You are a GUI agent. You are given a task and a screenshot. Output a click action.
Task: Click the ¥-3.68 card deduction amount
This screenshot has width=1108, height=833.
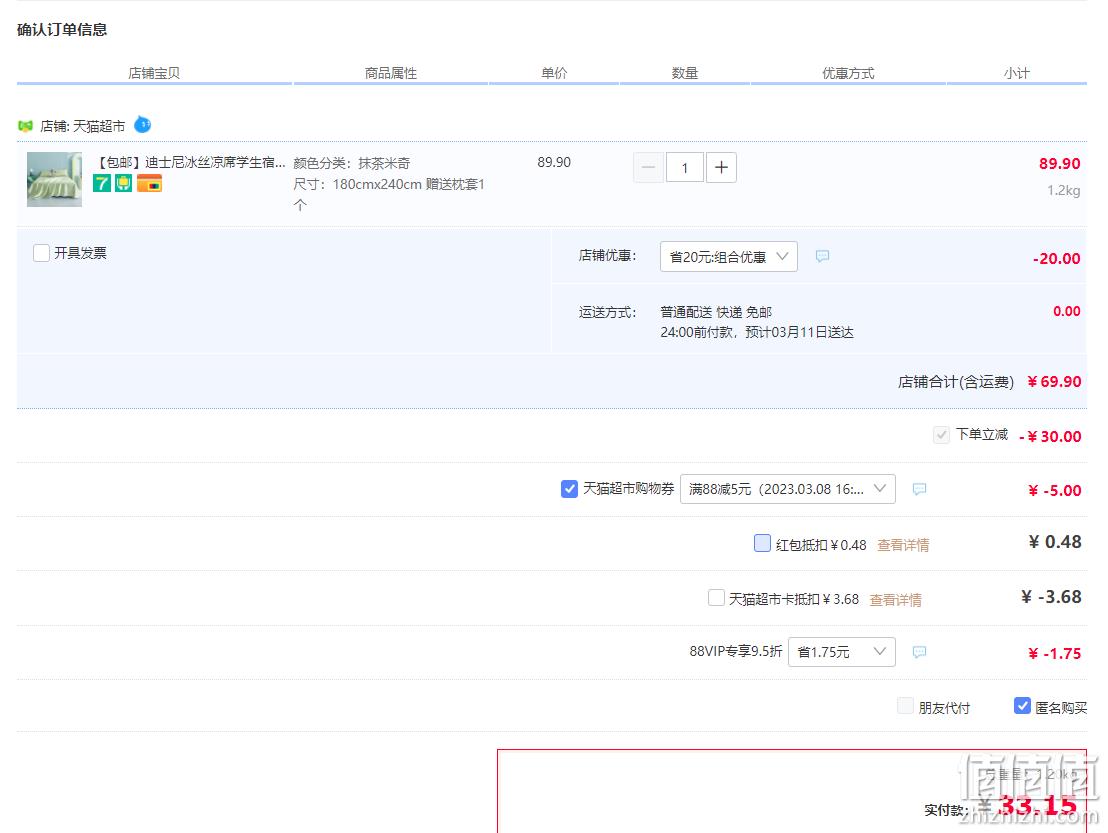[1051, 597]
